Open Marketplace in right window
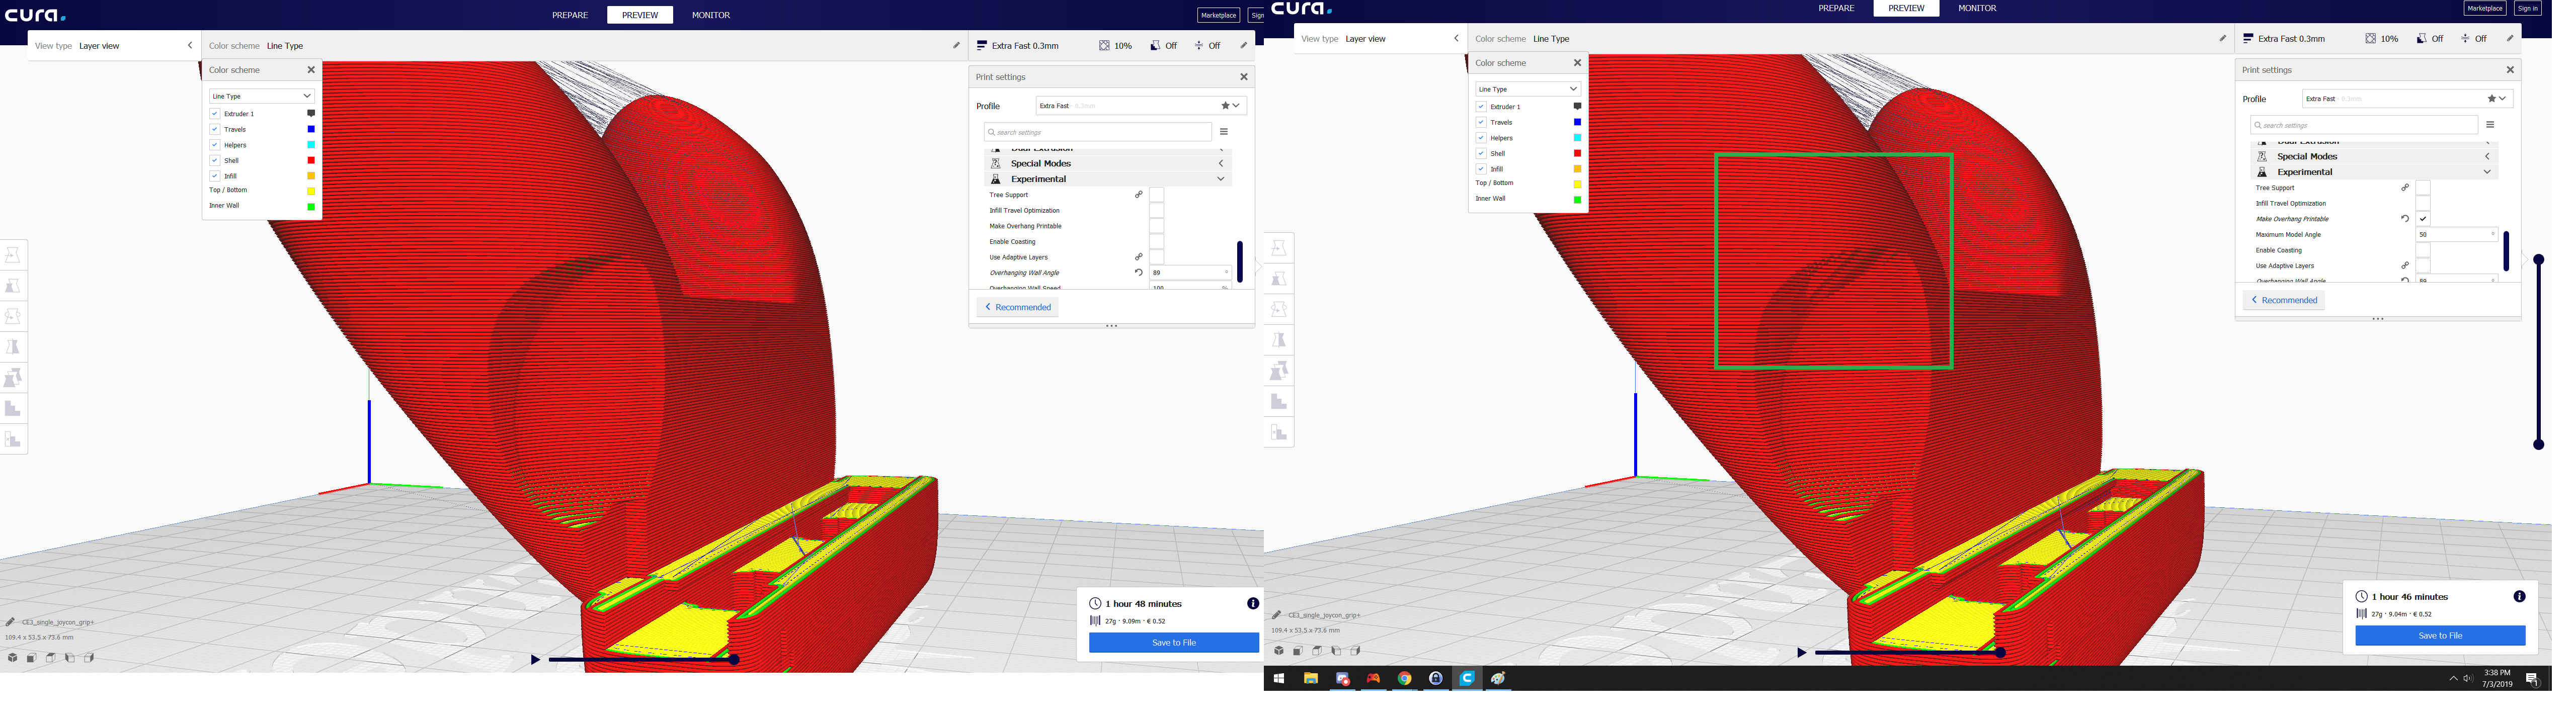 (2485, 8)
